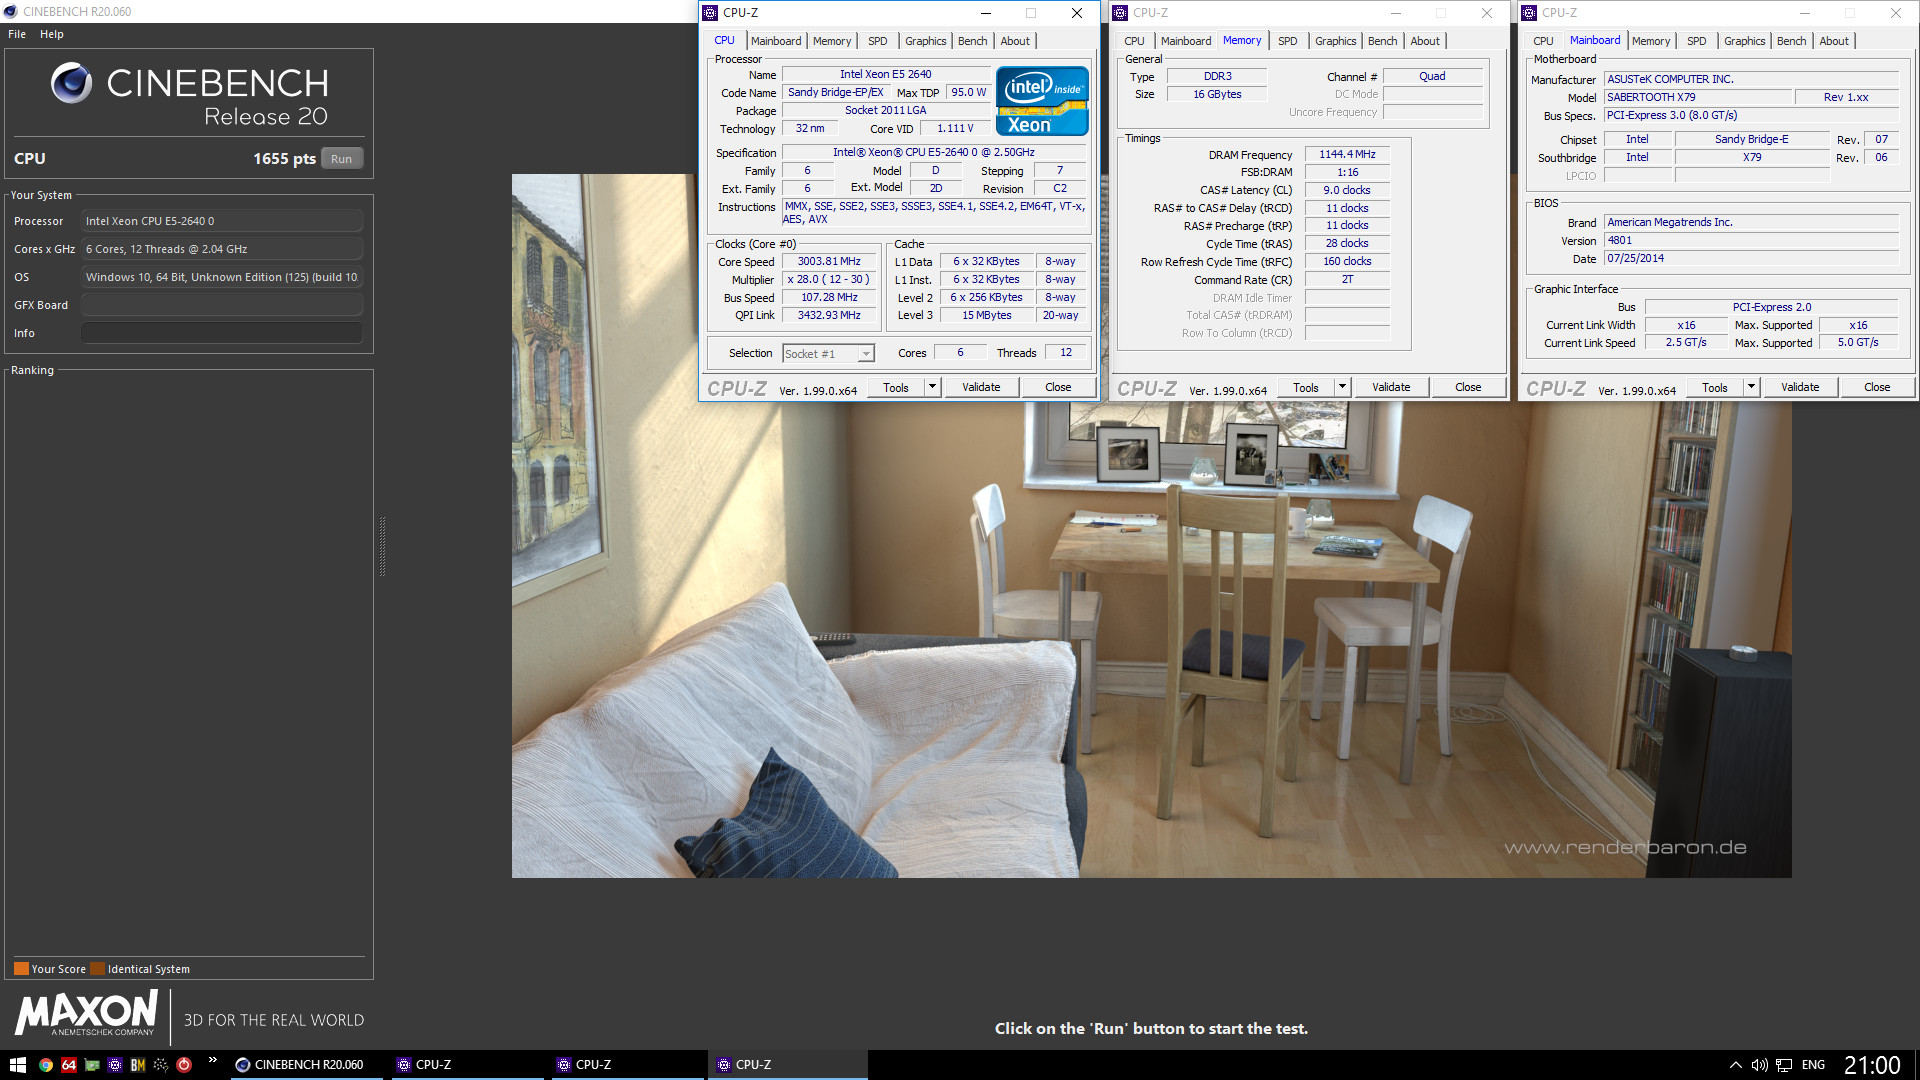Click the GFX Board field in Cinebench
This screenshot has width=1920, height=1080.
pos(222,305)
